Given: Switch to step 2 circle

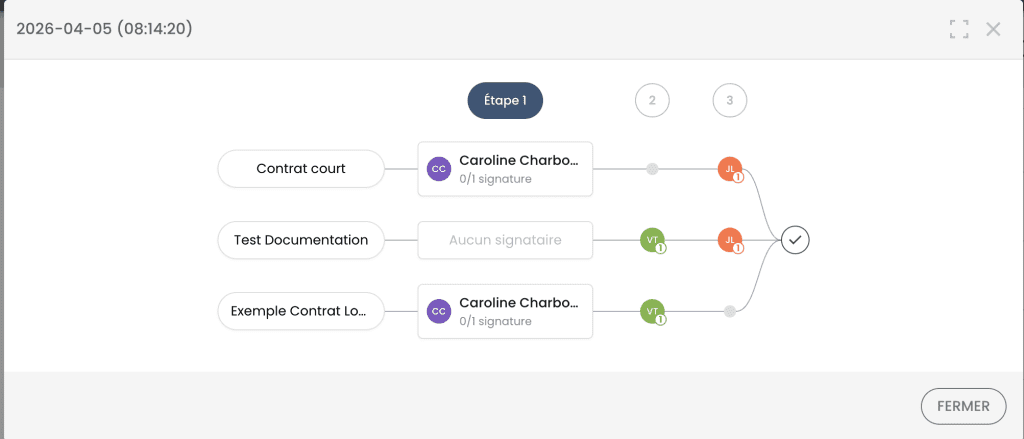Looking at the screenshot, I should (652, 100).
